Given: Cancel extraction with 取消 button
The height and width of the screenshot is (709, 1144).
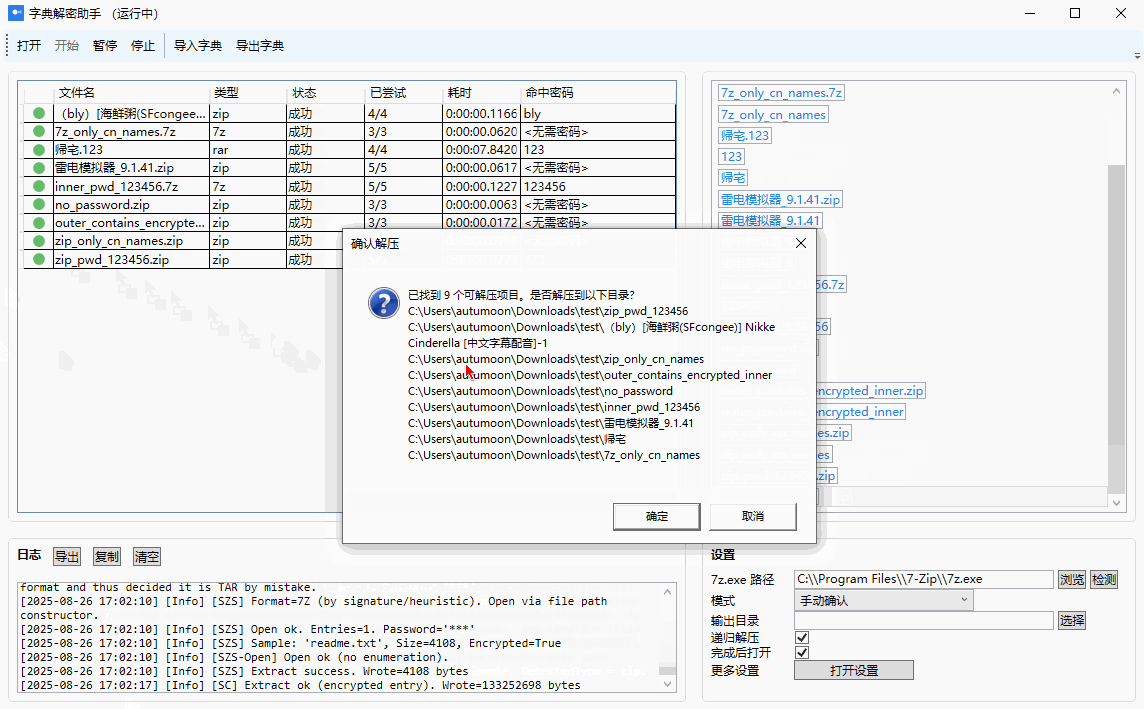Looking at the screenshot, I should point(752,516).
